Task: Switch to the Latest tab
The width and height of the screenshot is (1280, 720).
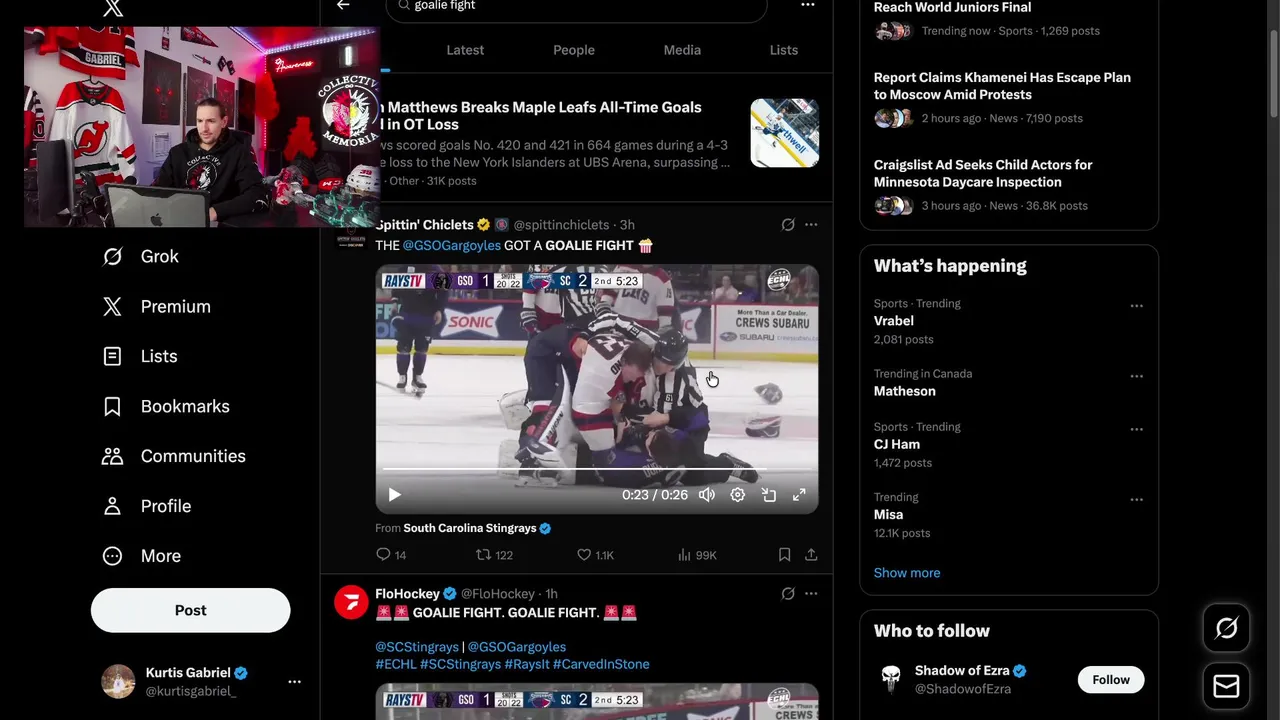Action: [x=465, y=50]
